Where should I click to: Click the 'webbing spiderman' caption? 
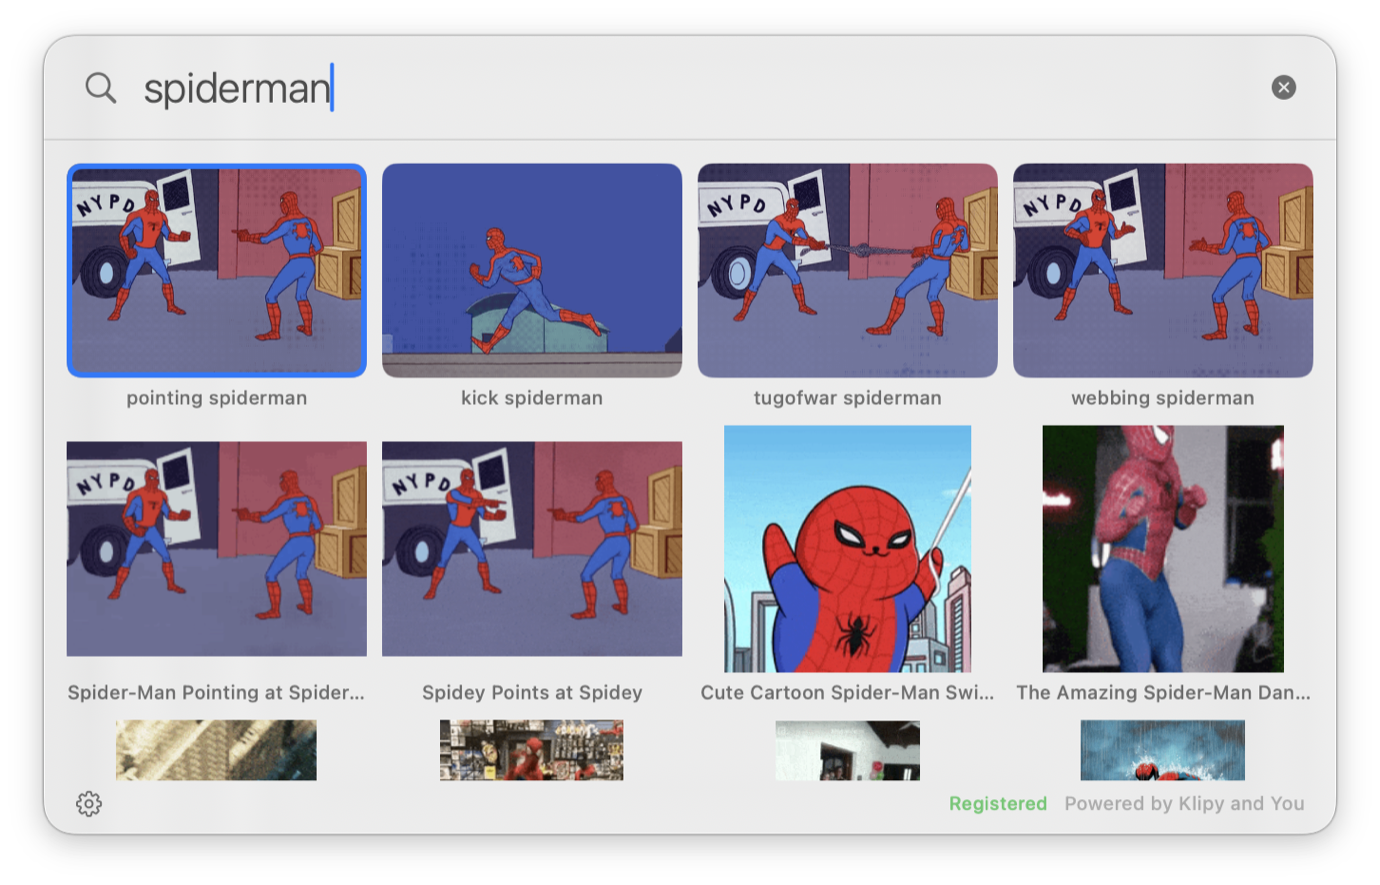(x=1163, y=398)
